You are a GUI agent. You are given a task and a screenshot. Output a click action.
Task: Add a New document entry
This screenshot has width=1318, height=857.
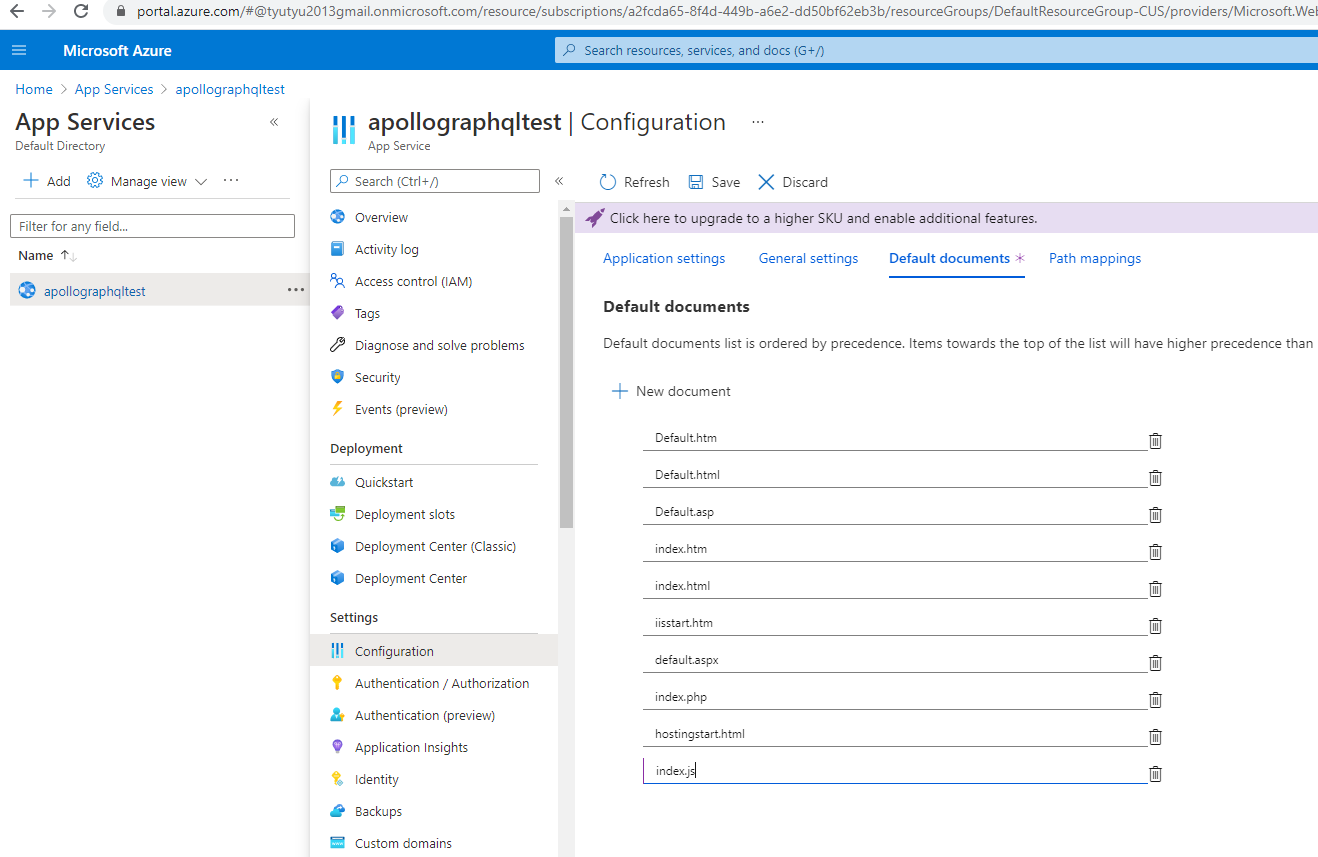coord(671,391)
